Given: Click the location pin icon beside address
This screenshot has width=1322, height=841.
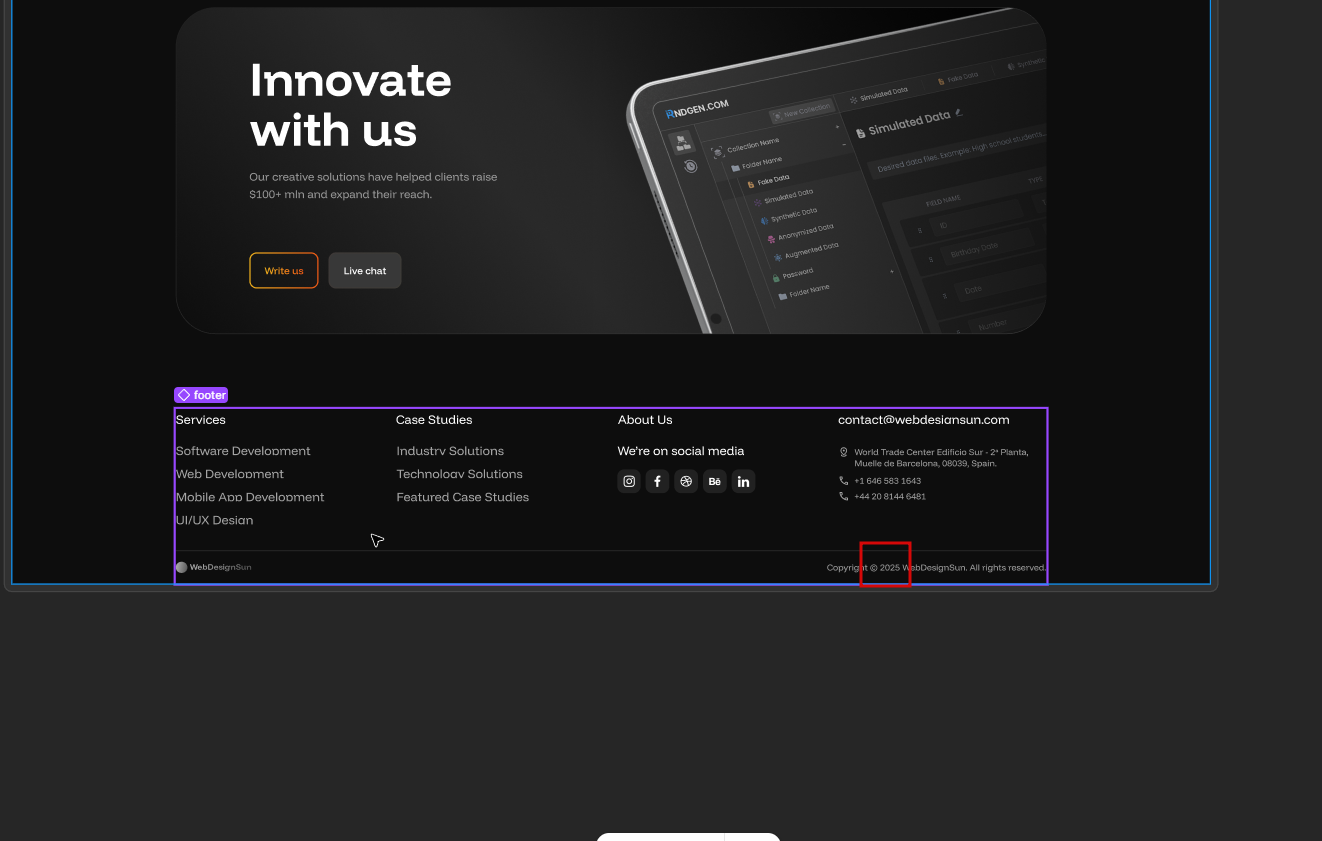Looking at the screenshot, I should (x=844, y=452).
